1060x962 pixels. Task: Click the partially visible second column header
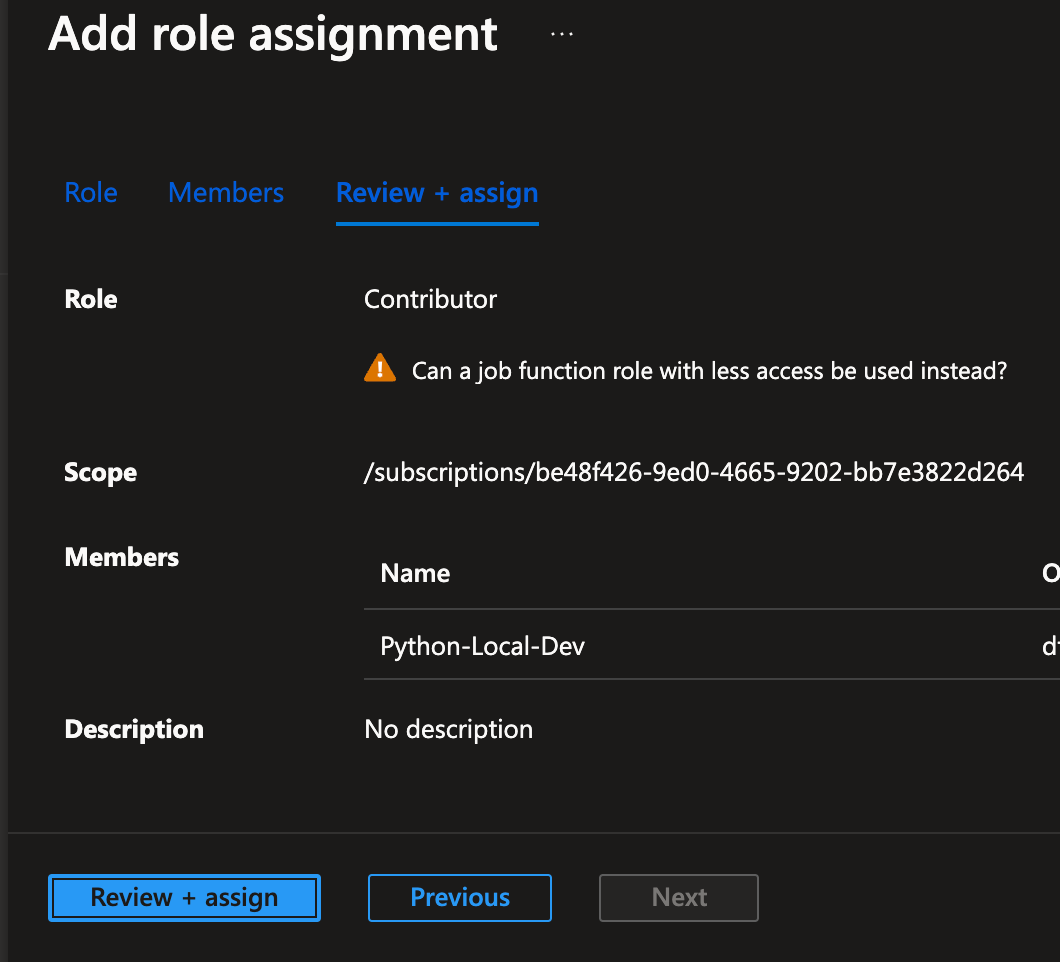[1050, 573]
